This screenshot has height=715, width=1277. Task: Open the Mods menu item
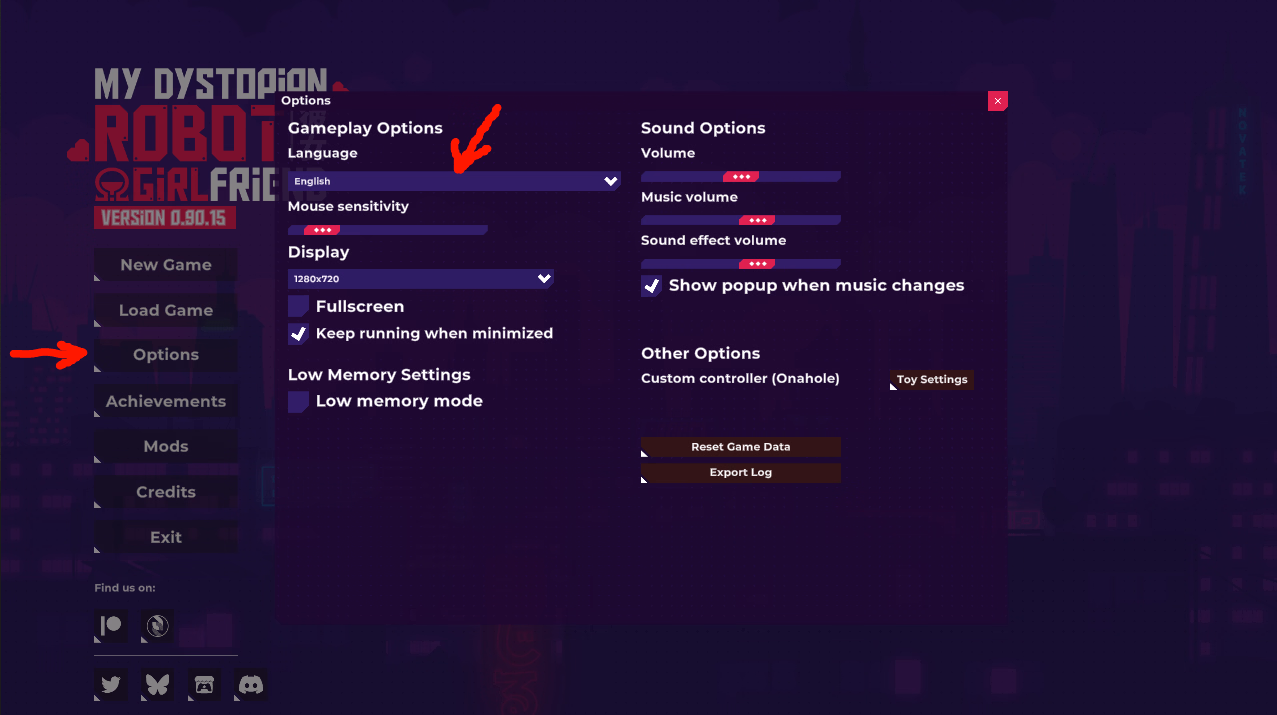(166, 447)
